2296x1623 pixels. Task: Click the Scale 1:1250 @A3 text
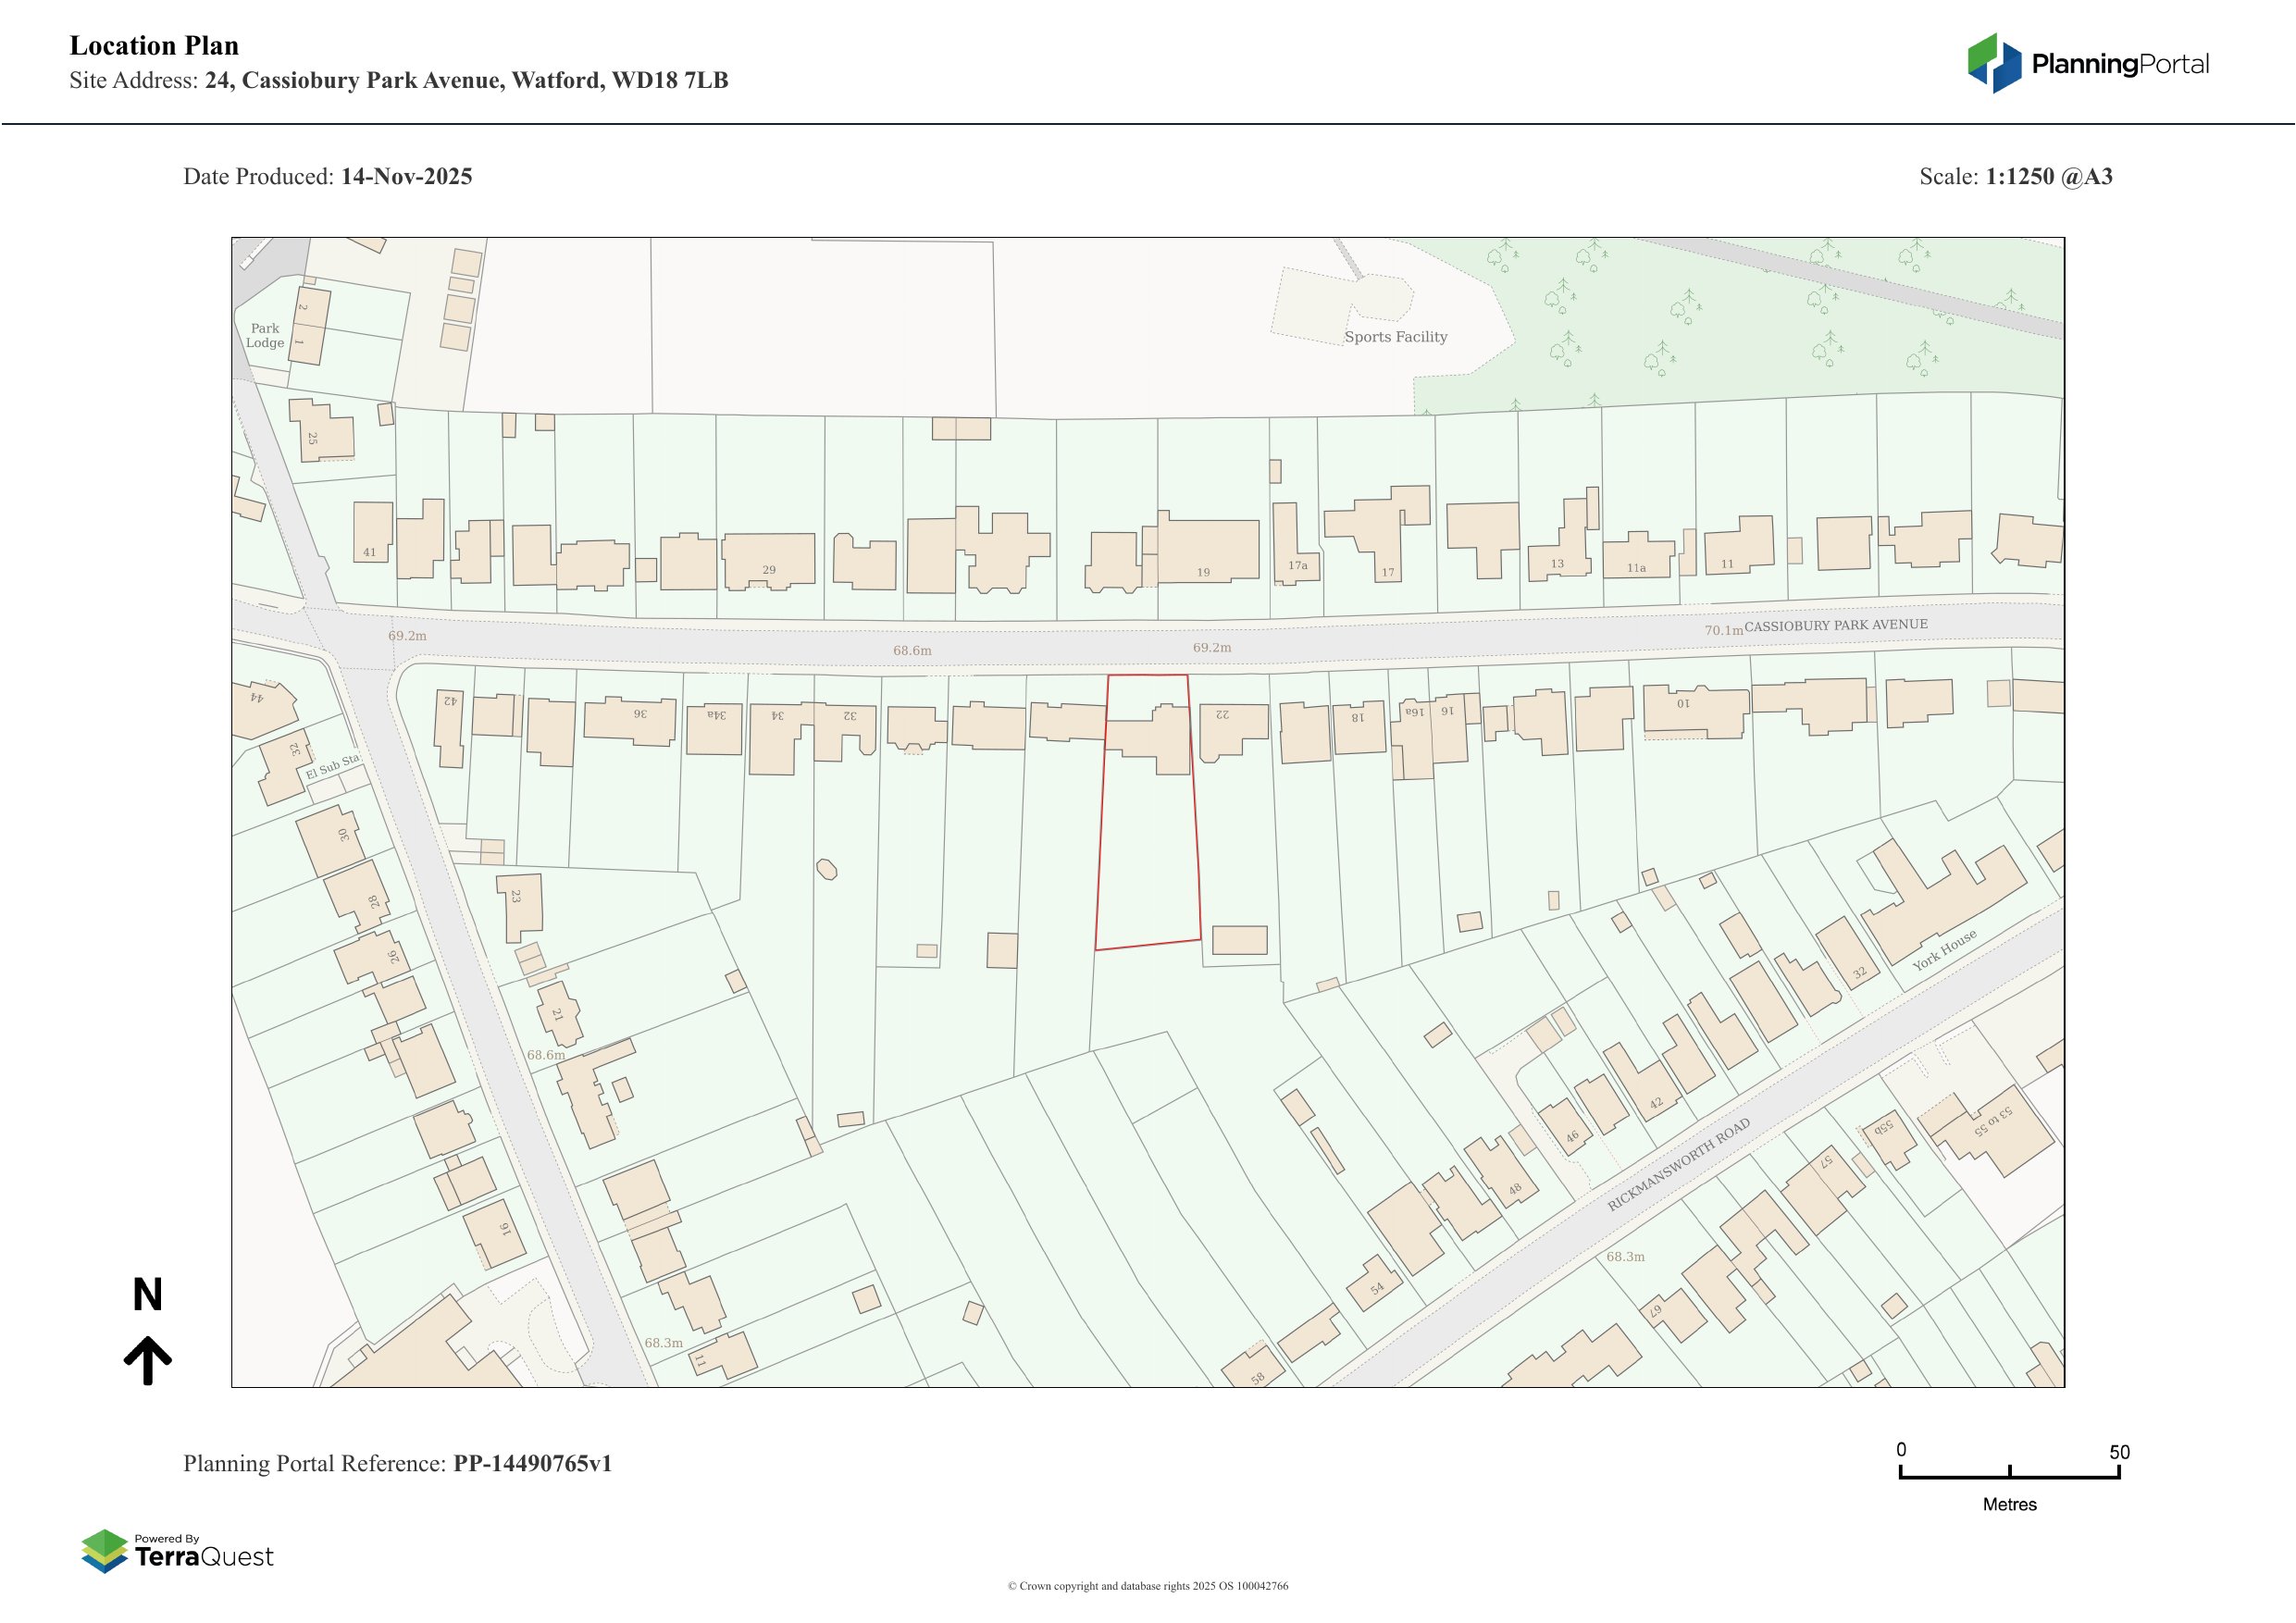pyautogui.click(x=2015, y=176)
